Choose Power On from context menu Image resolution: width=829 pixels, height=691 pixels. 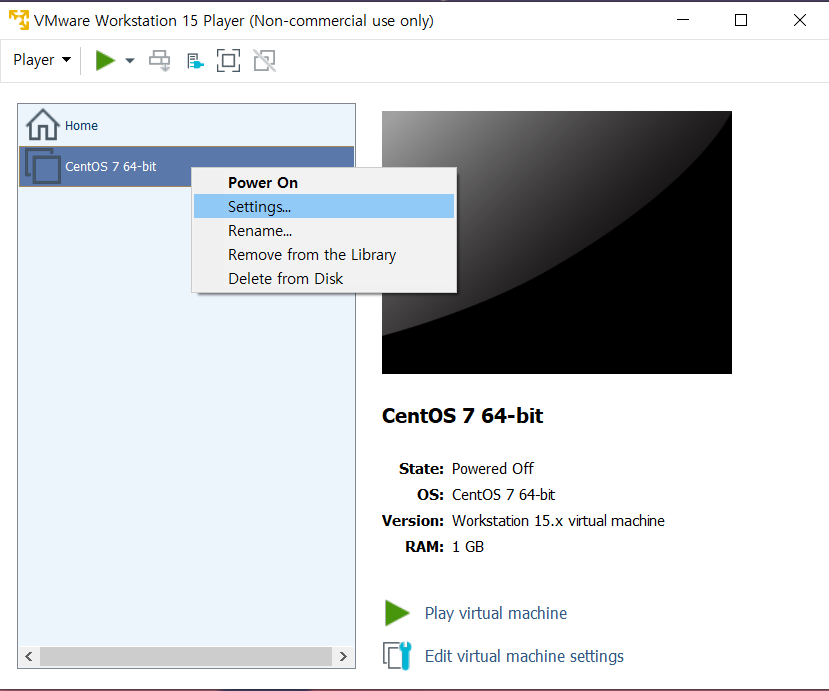pos(324,182)
